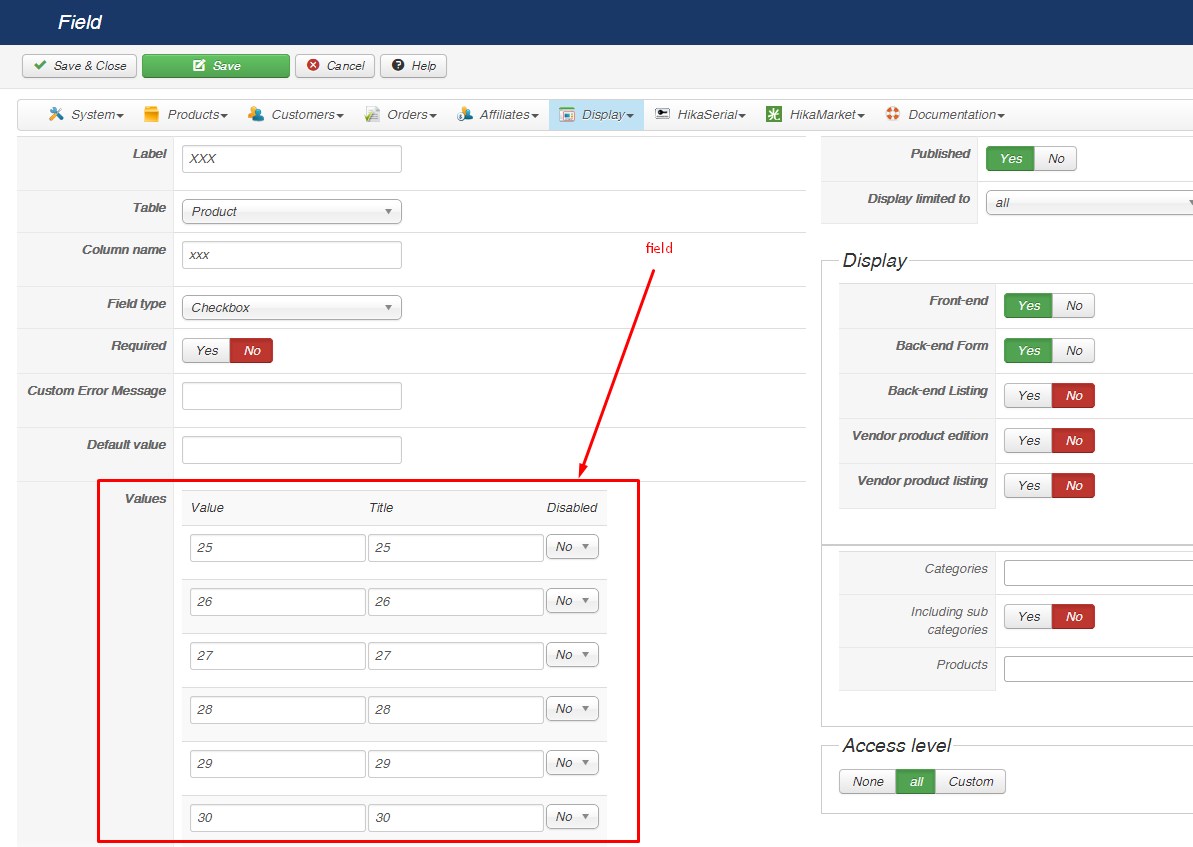Click the System menu wrench icon

coord(56,114)
